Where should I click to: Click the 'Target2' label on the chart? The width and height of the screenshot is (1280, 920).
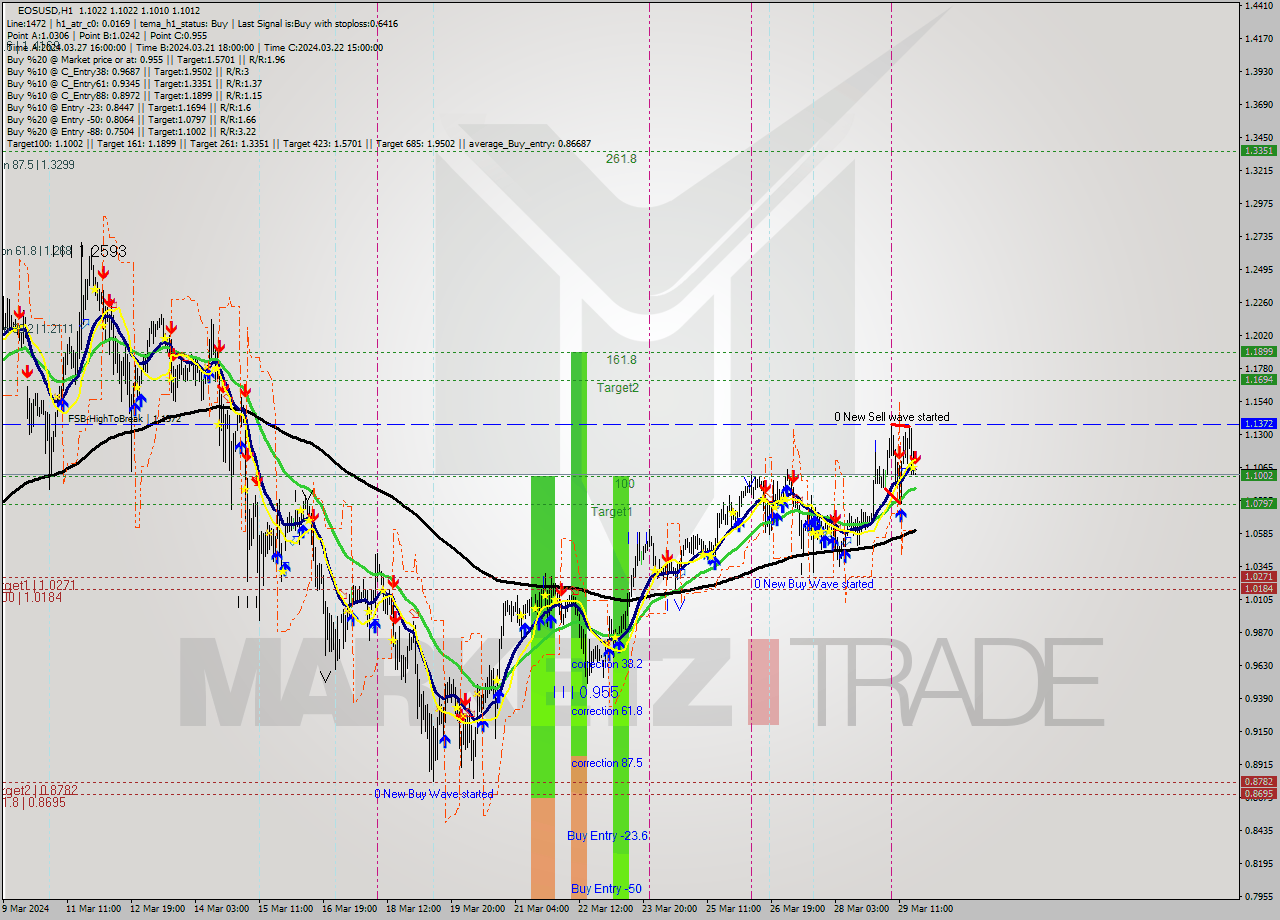618,387
